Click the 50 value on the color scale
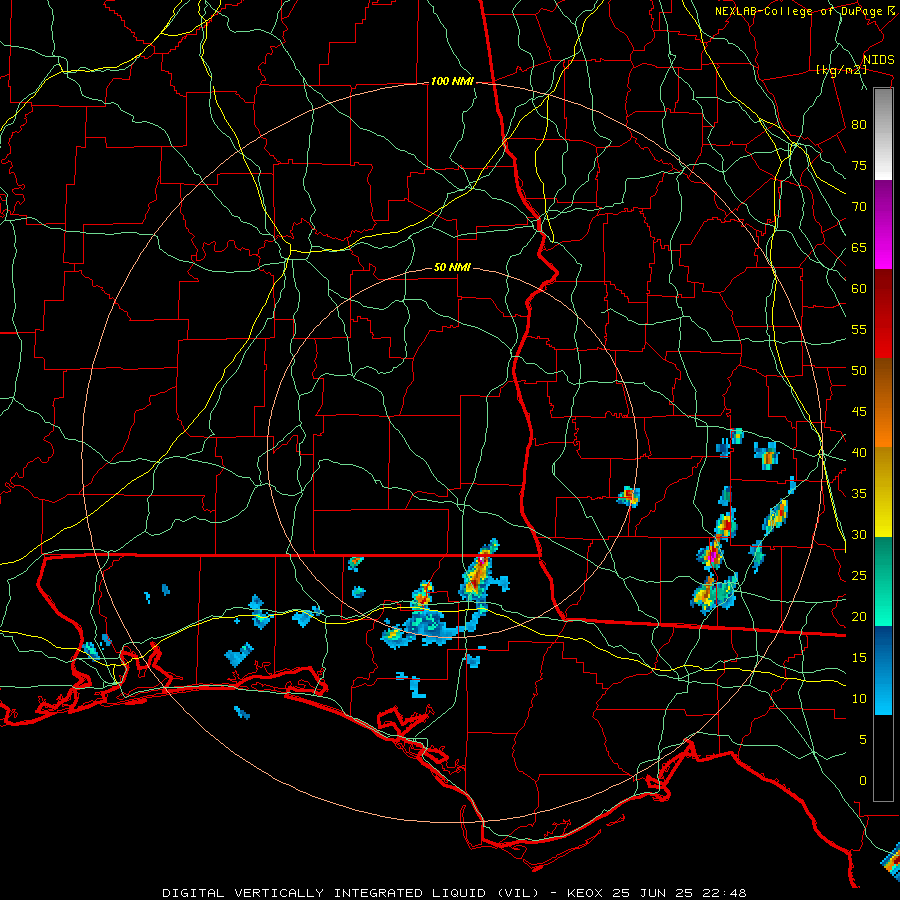The image size is (900, 900). pyautogui.click(x=859, y=371)
